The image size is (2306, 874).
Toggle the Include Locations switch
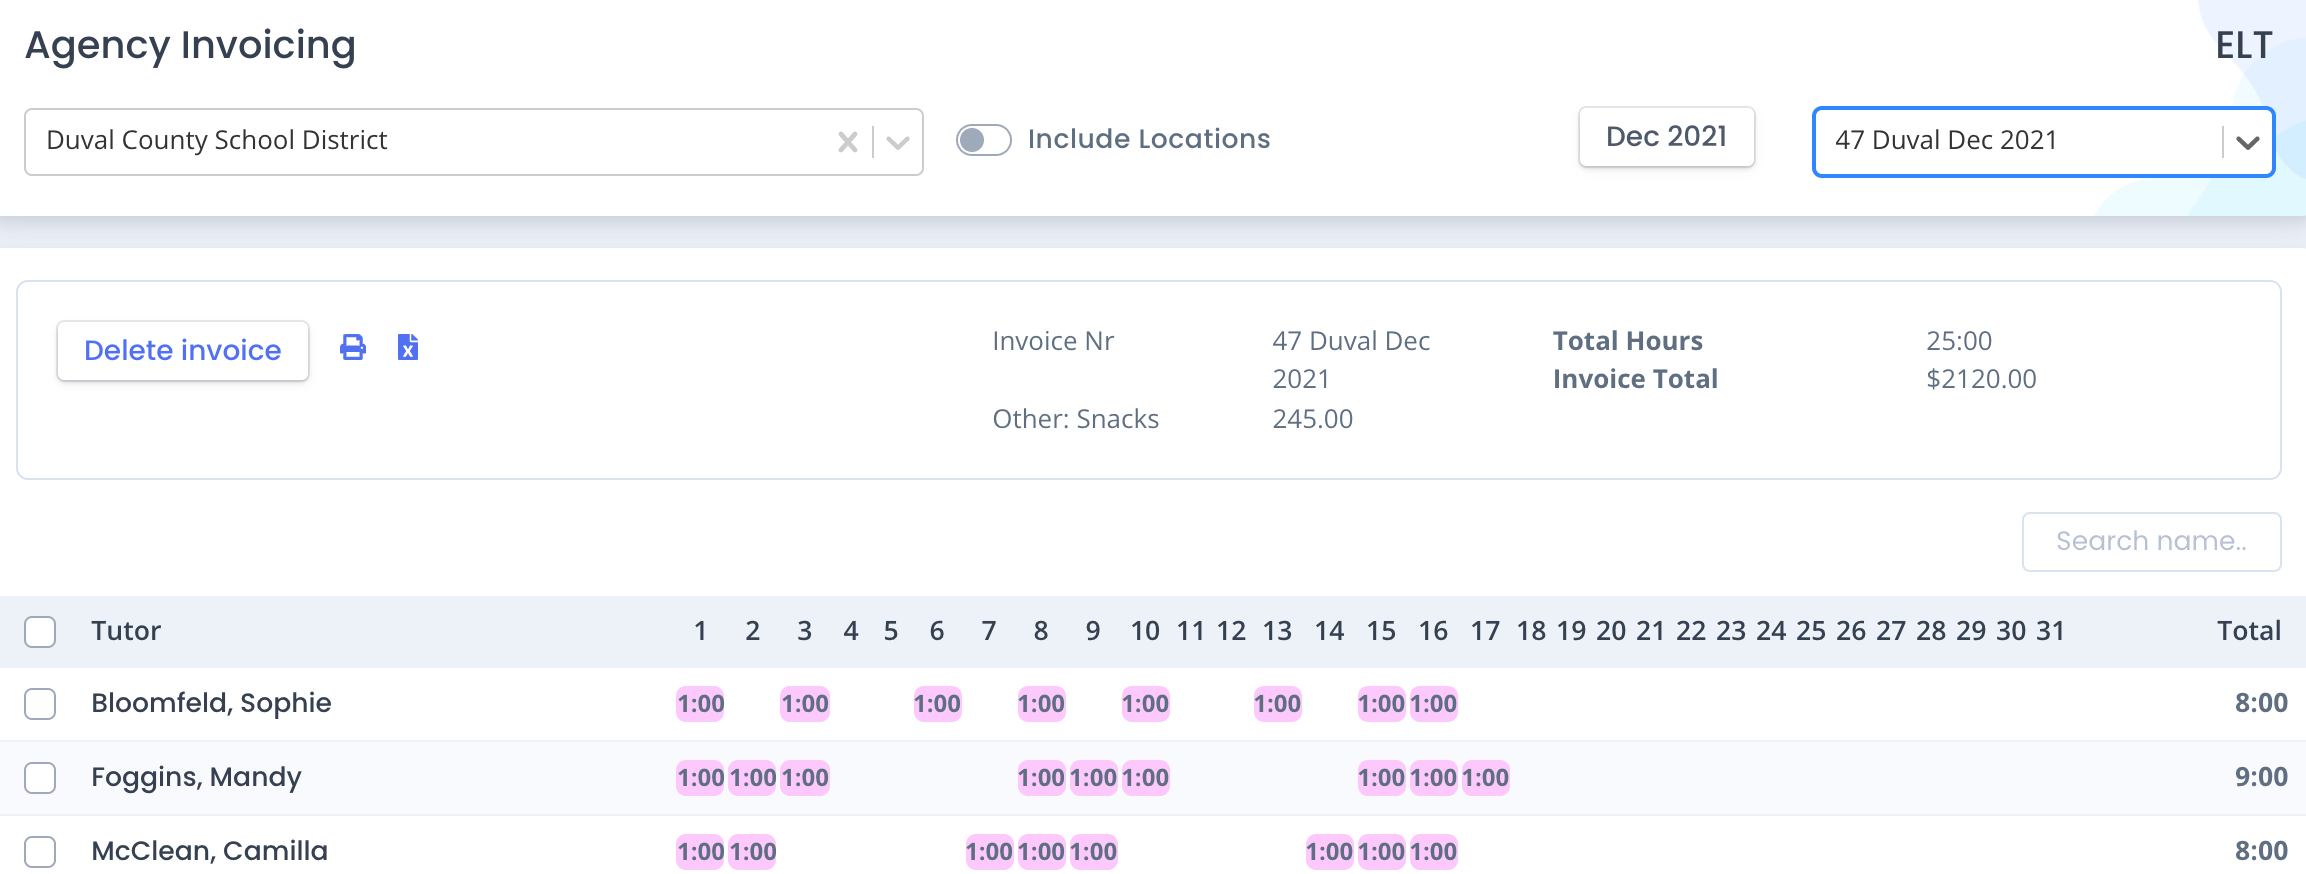(x=984, y=139)
